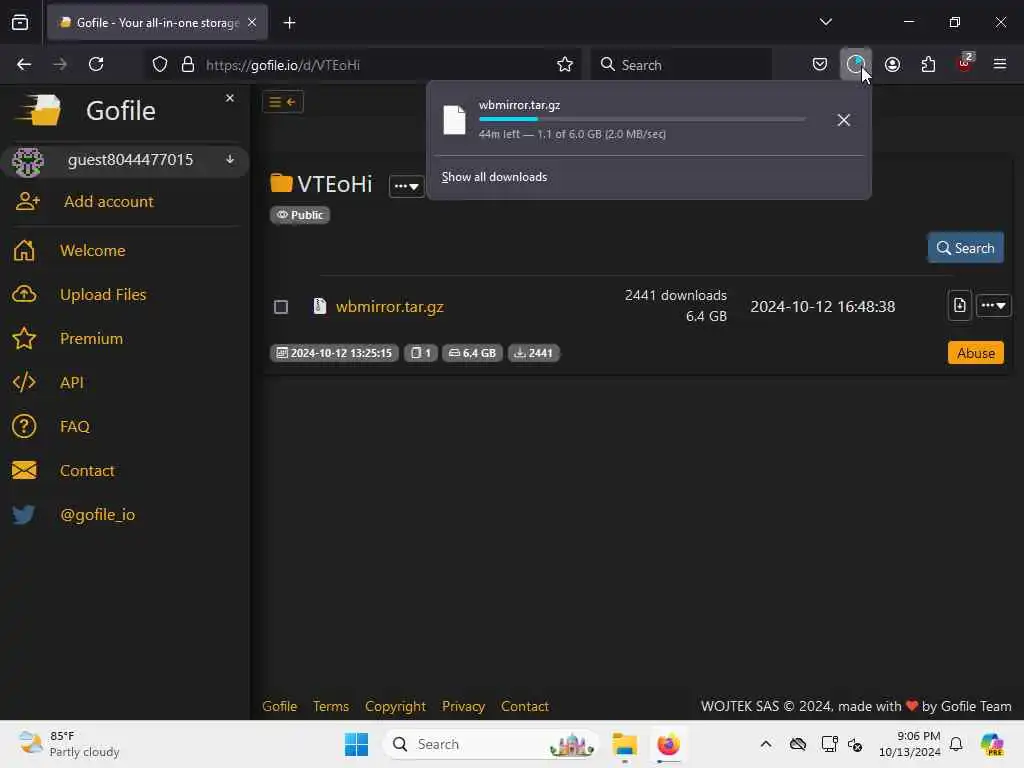Open the Premium sidebar item
This screenshot has width=1024, height=768.
point(91,338)
